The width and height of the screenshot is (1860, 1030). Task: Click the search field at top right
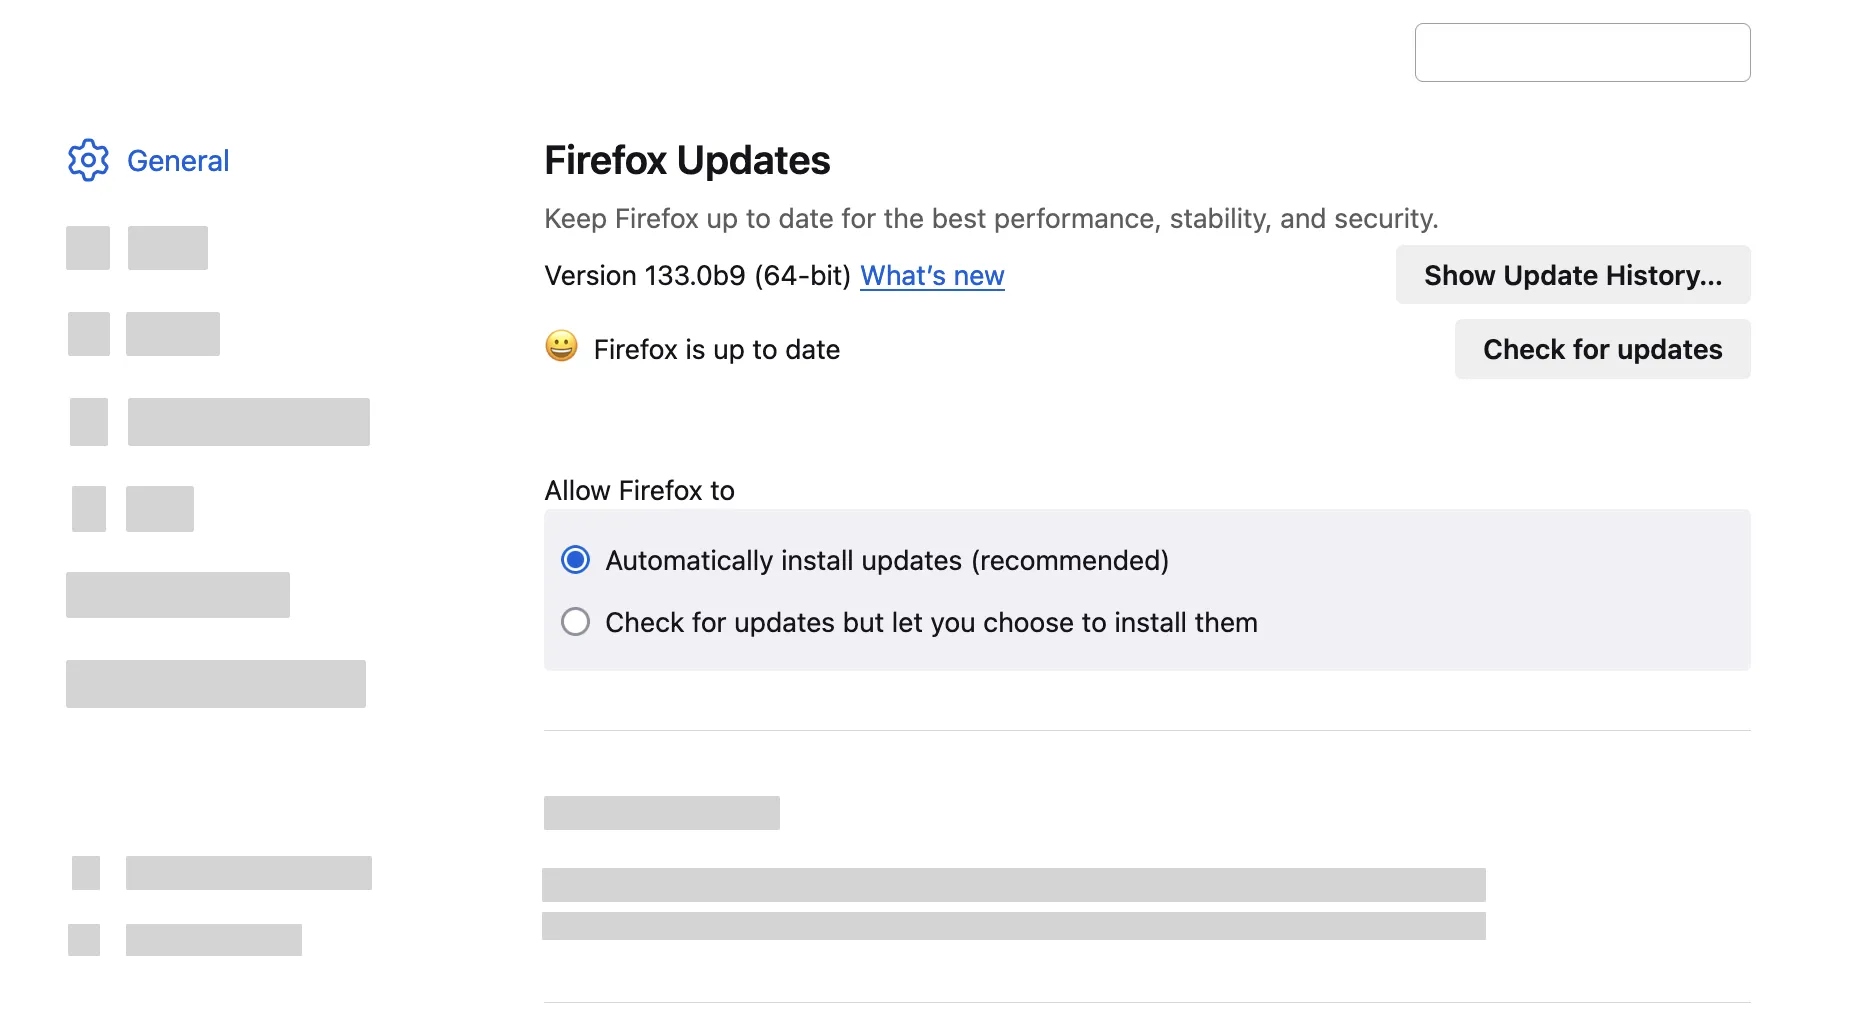[x=1582, y=52]
